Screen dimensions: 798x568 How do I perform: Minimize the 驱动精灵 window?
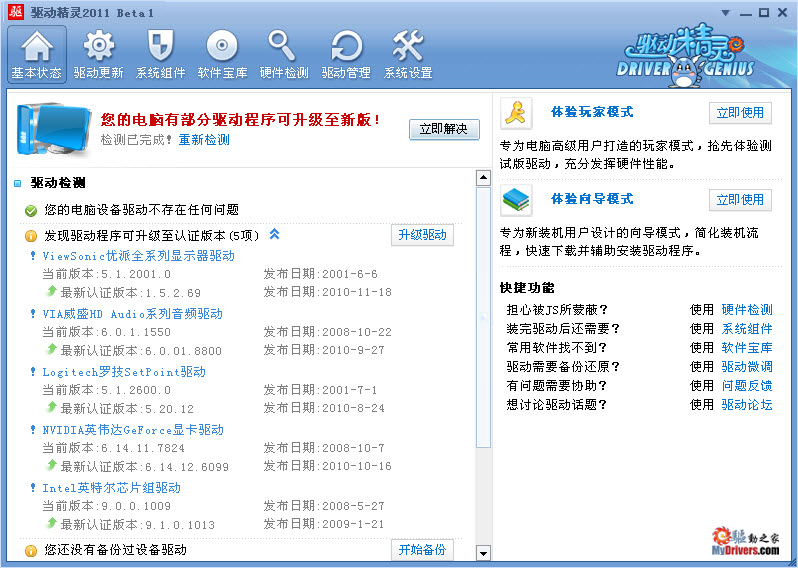[746, 13]
